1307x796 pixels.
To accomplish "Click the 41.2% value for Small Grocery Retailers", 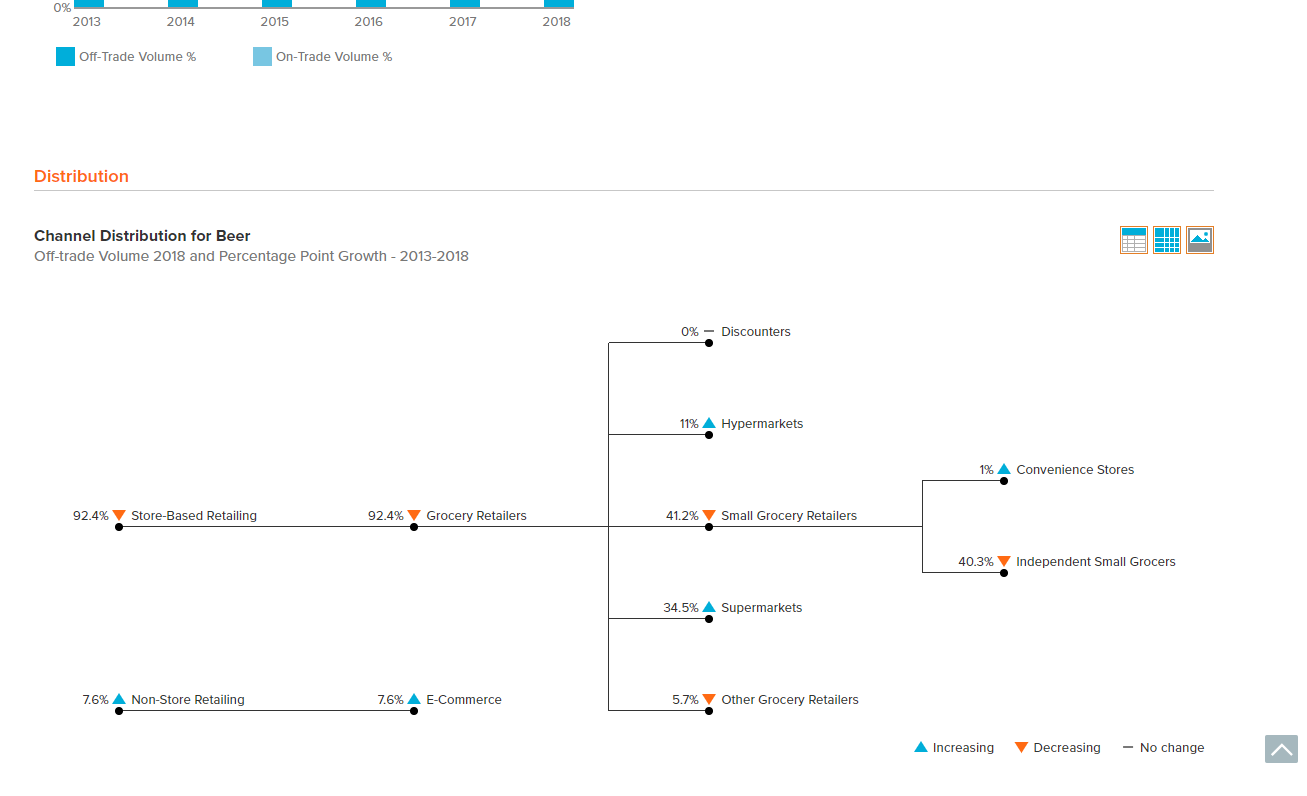I will (x=682, y=516).
